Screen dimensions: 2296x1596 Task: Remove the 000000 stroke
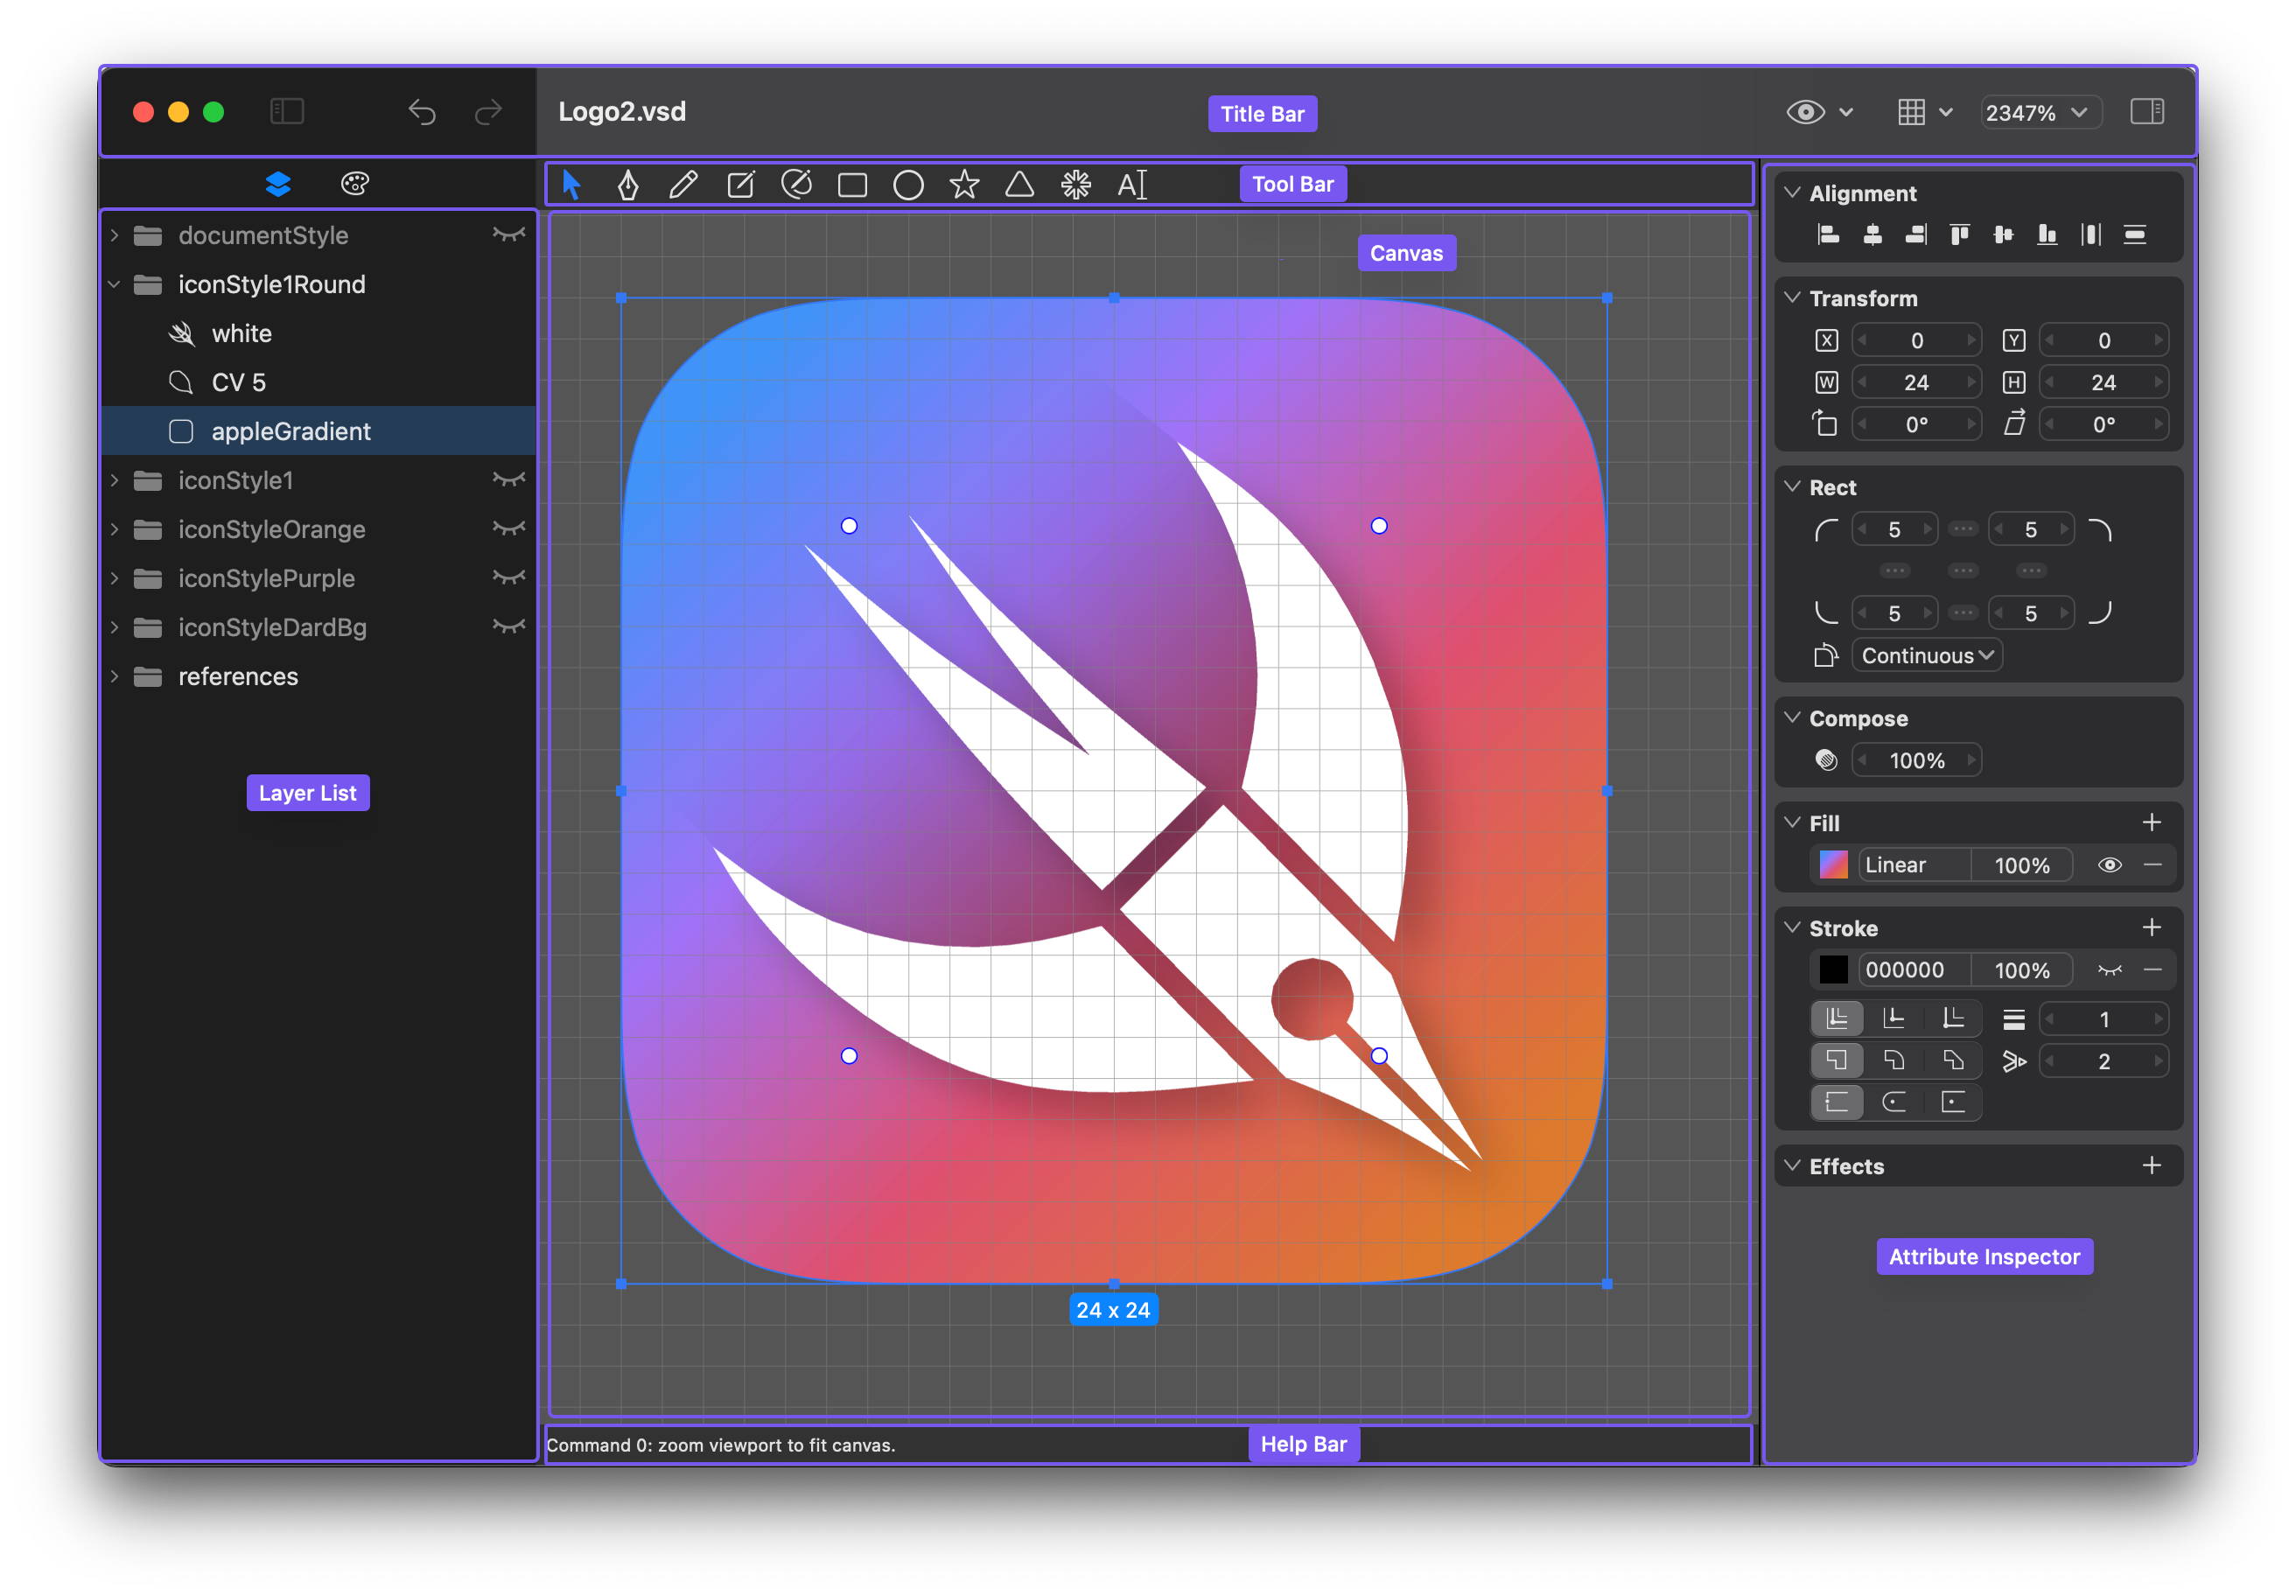click(x=2153, y=971)
